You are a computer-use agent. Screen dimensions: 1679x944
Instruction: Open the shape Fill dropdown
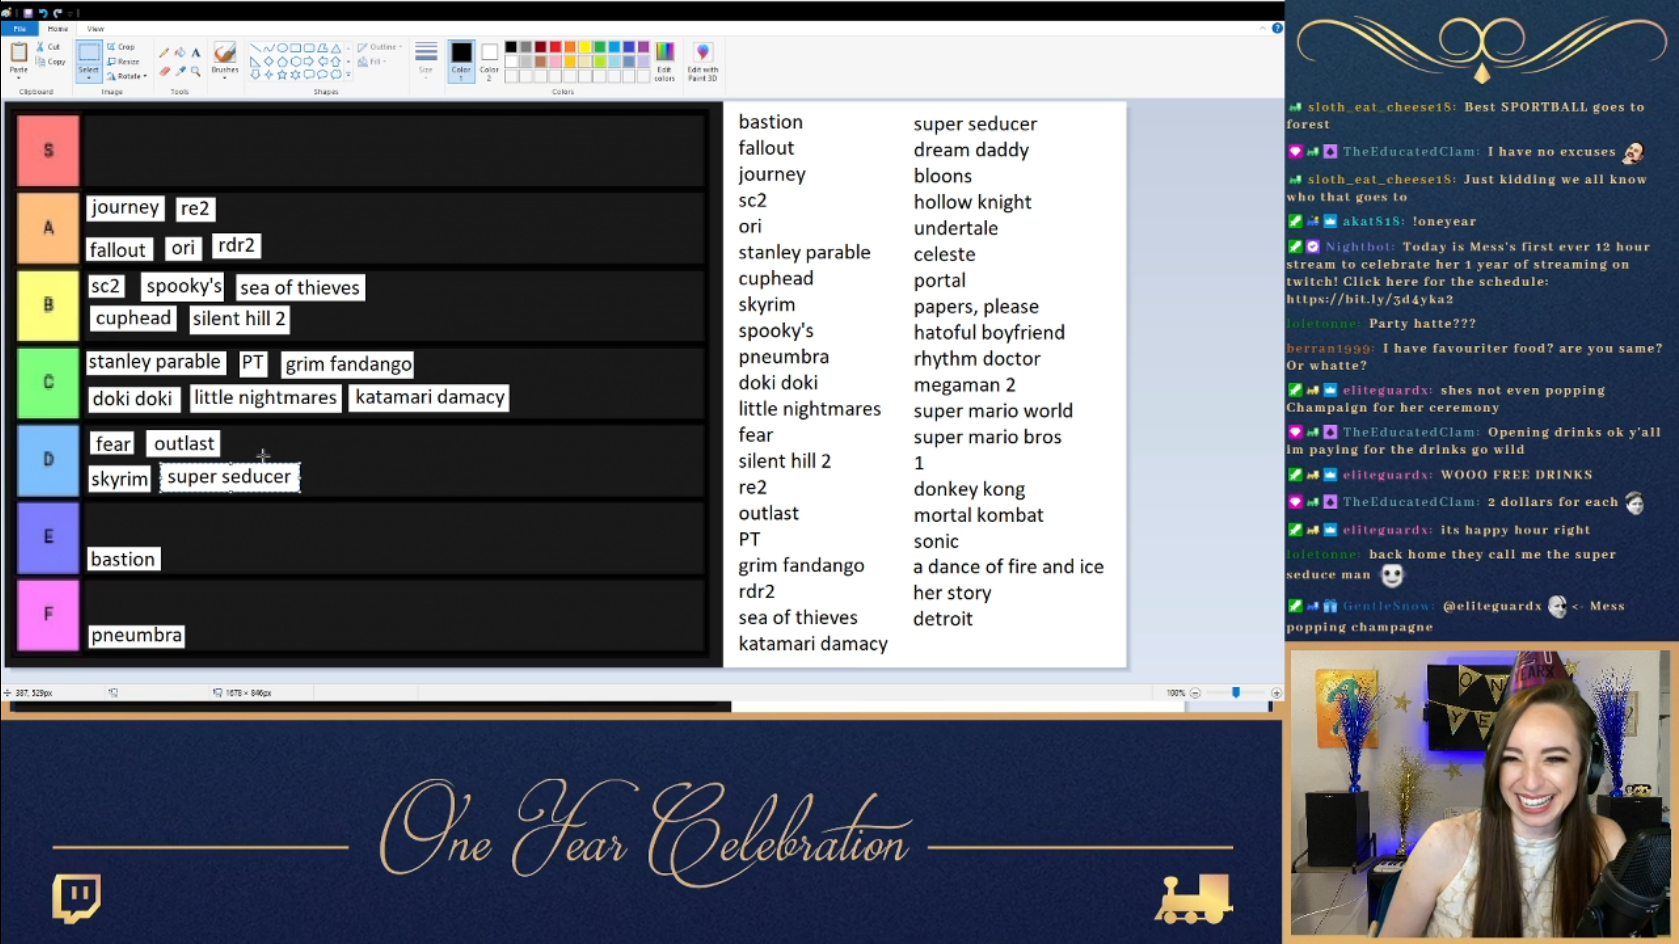tap(372, 62)
